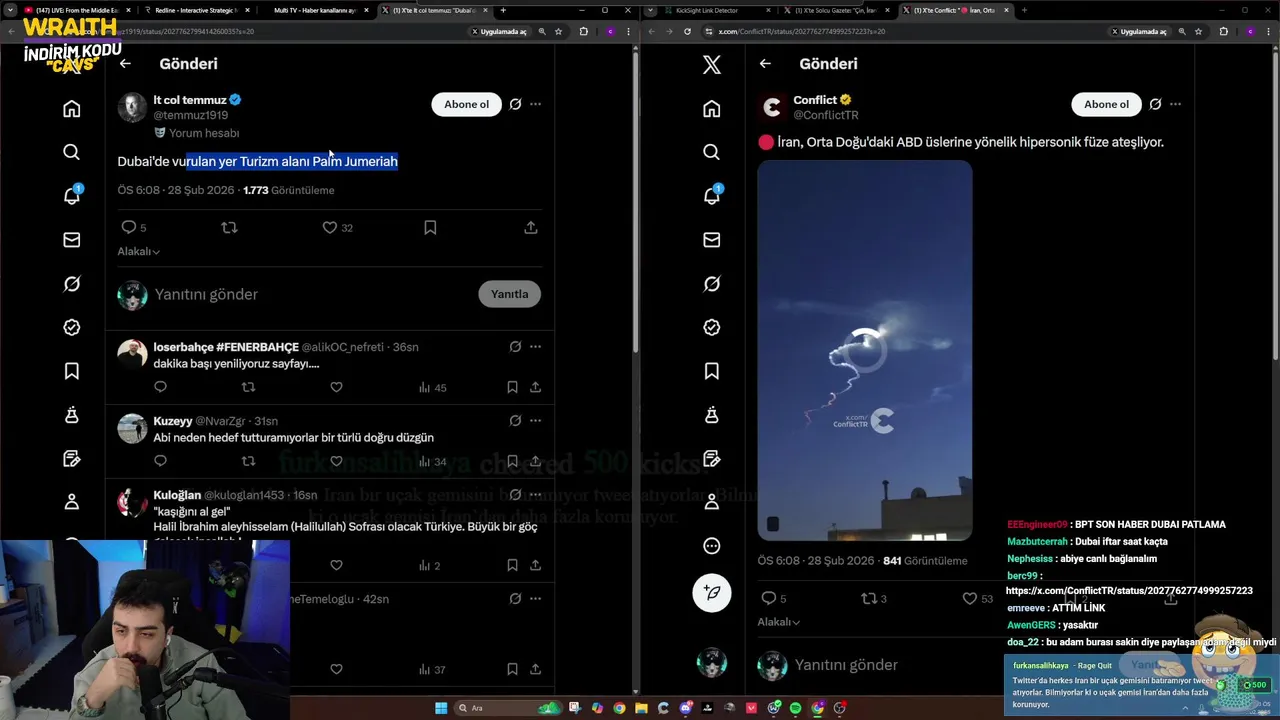Open notifications bell in left window sidebar
This screenshot has height=720, width=1280.
point(72,195)
